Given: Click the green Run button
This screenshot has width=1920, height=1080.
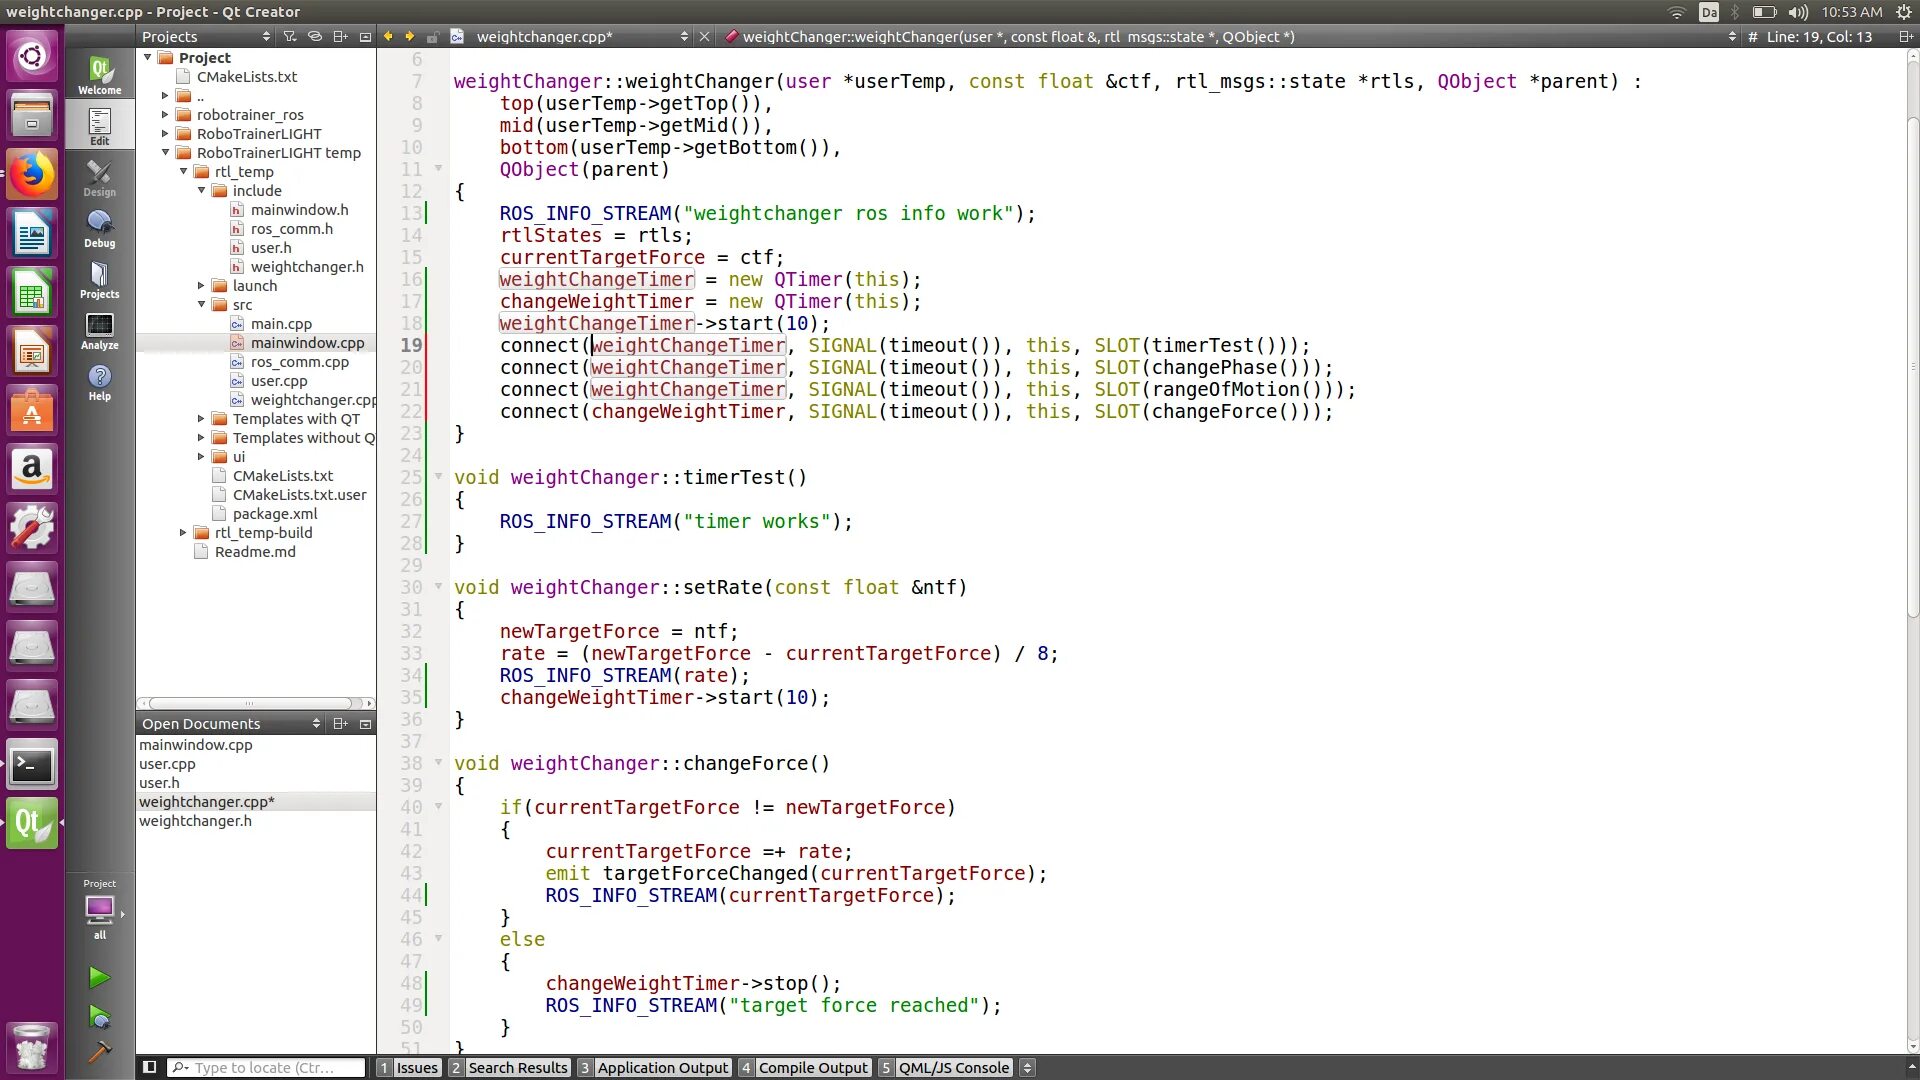Looking at the screenshot, I should (99, 977).
